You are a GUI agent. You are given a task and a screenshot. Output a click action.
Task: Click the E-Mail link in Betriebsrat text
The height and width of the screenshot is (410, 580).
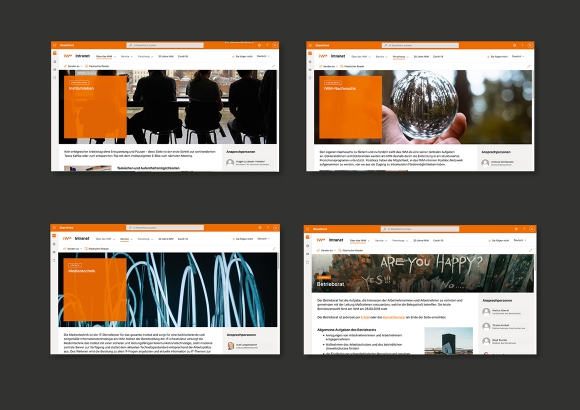click(x=365, y=317)
